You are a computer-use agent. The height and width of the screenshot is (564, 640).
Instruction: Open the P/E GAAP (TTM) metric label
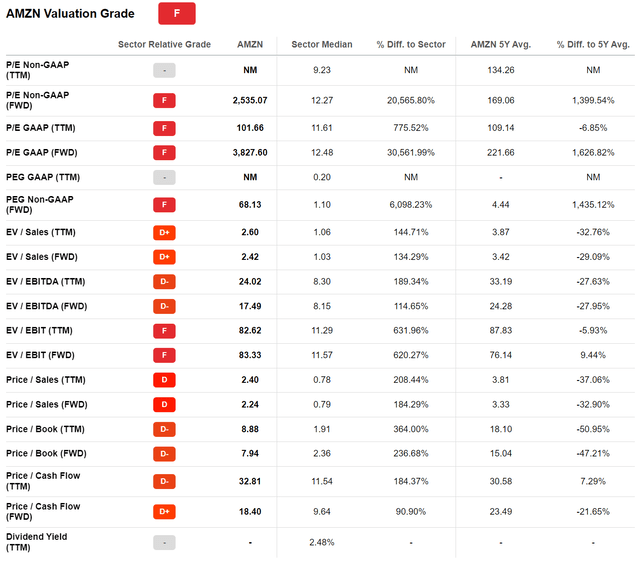click(x=41, y=128)
